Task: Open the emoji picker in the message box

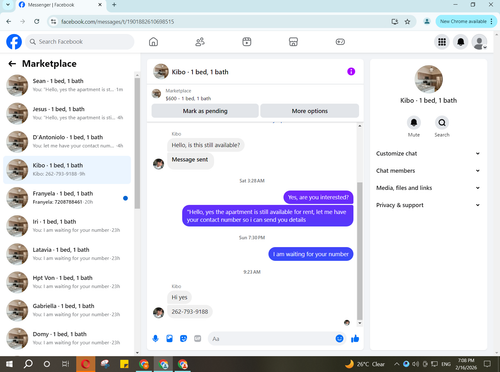Action: [339, 339]
